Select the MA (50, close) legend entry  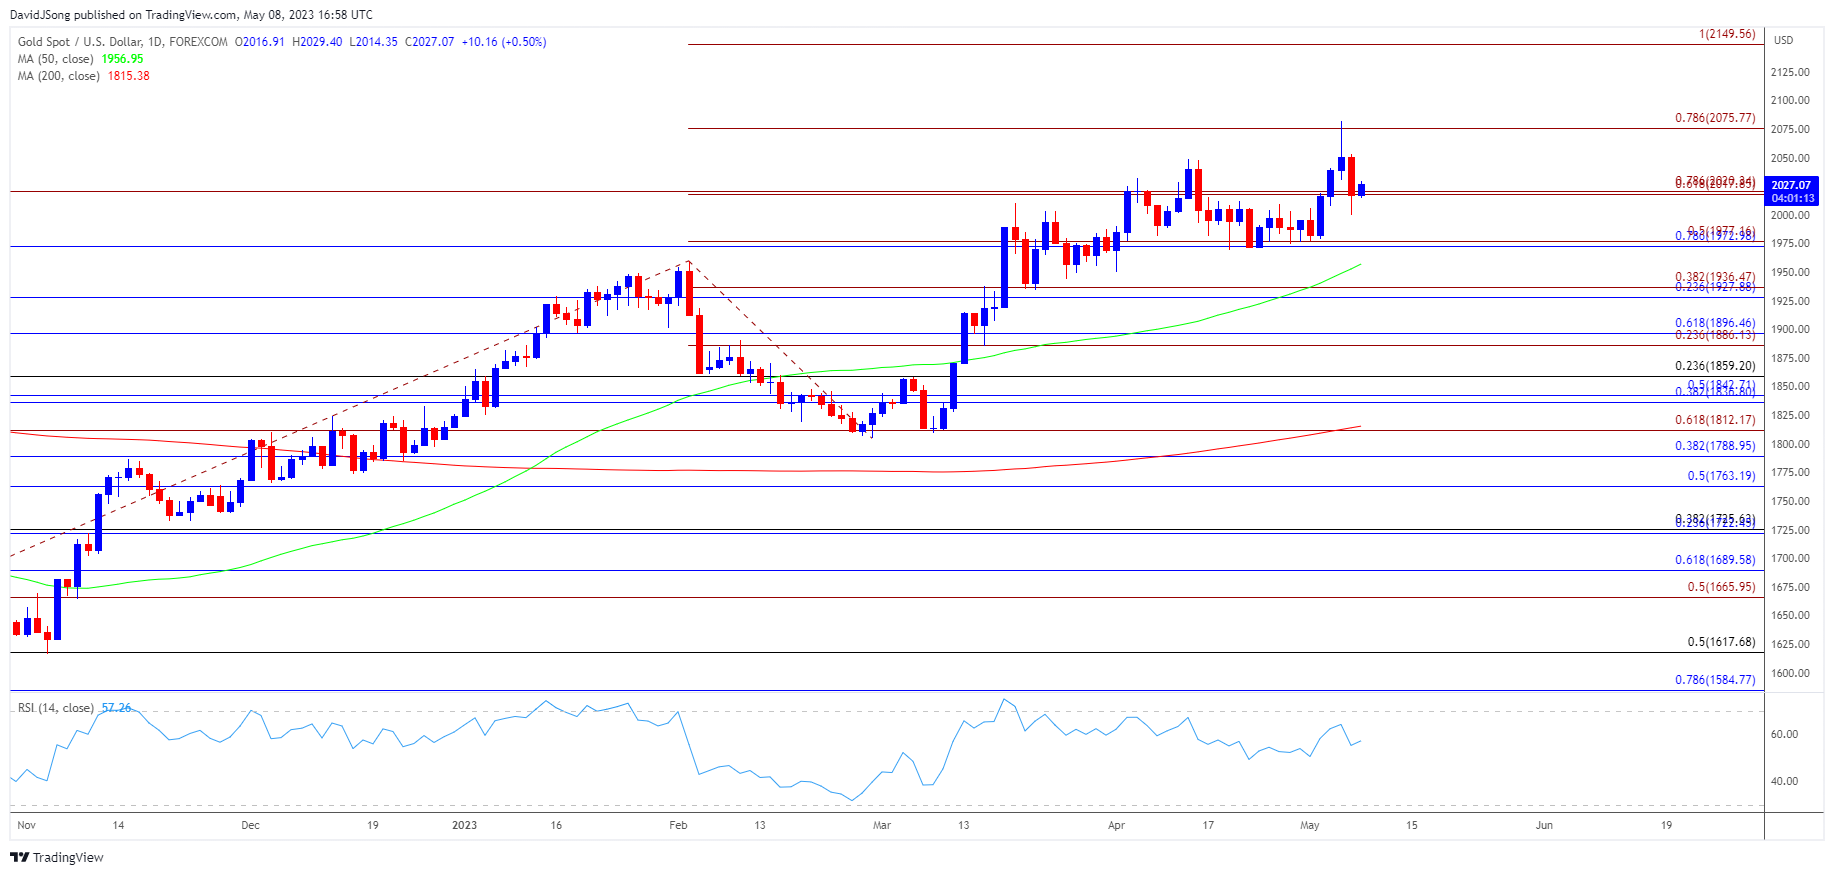56,59
